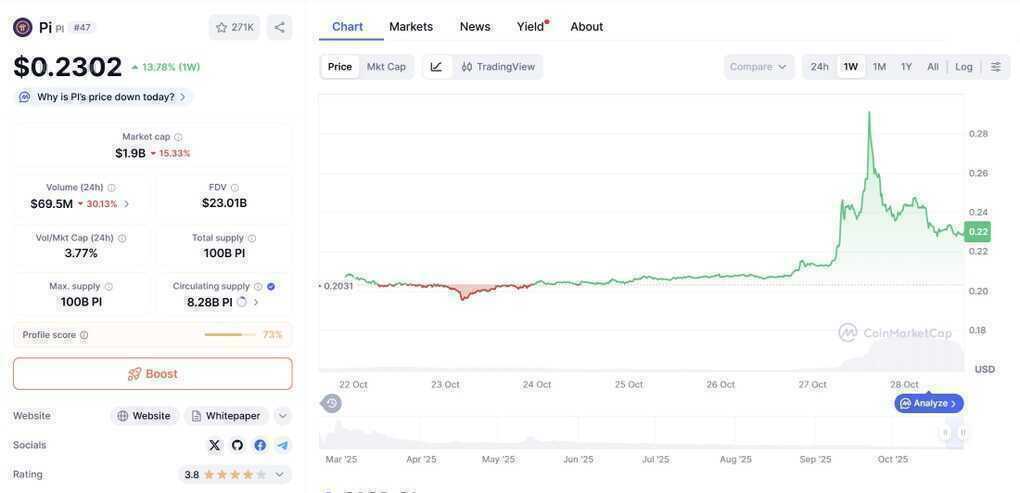Open the X (Twitter) social link
This screenshot has width=1020, height=493.
(214, 445)
